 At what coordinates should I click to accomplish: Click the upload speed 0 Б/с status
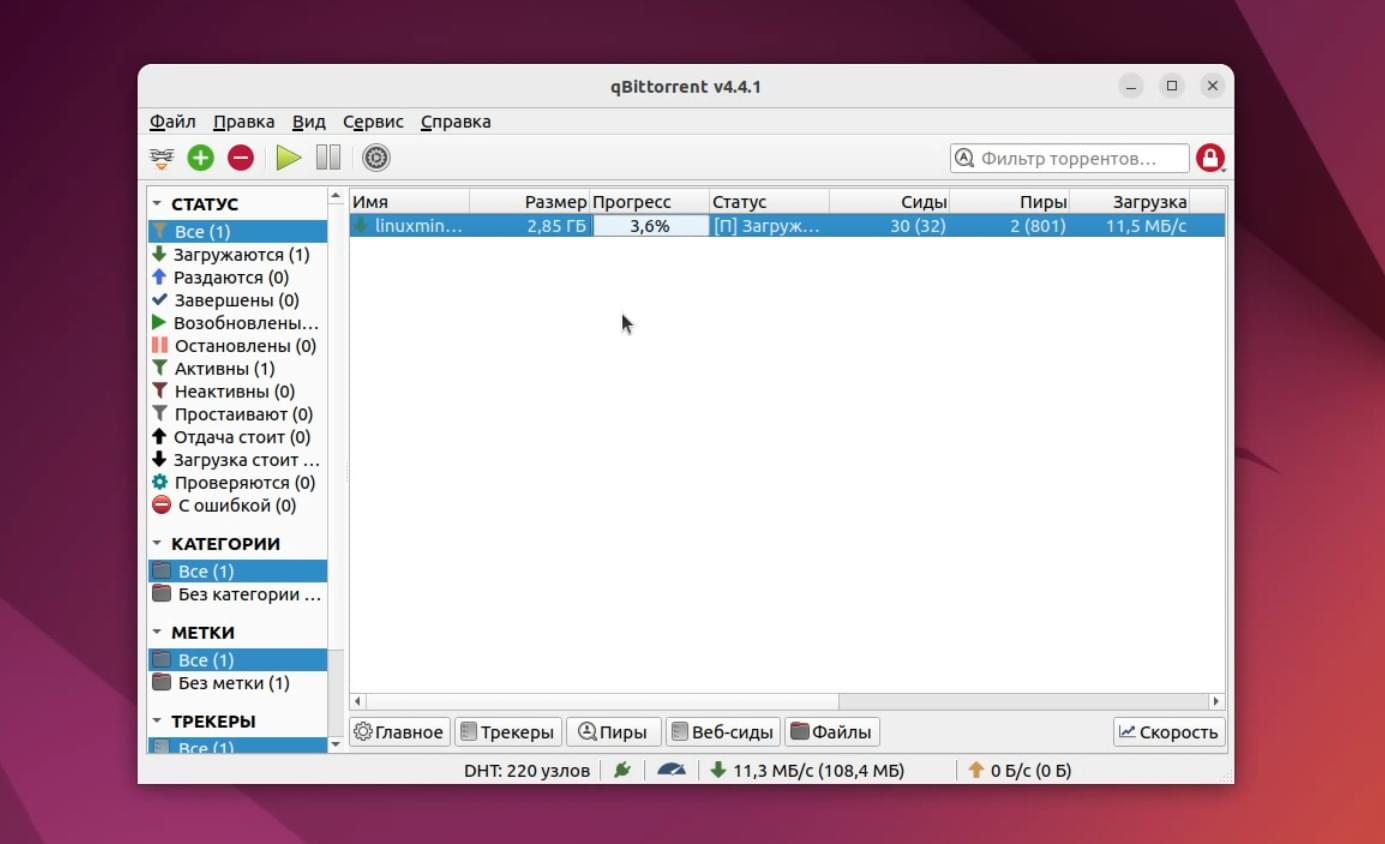click(x=1019, y=770)
